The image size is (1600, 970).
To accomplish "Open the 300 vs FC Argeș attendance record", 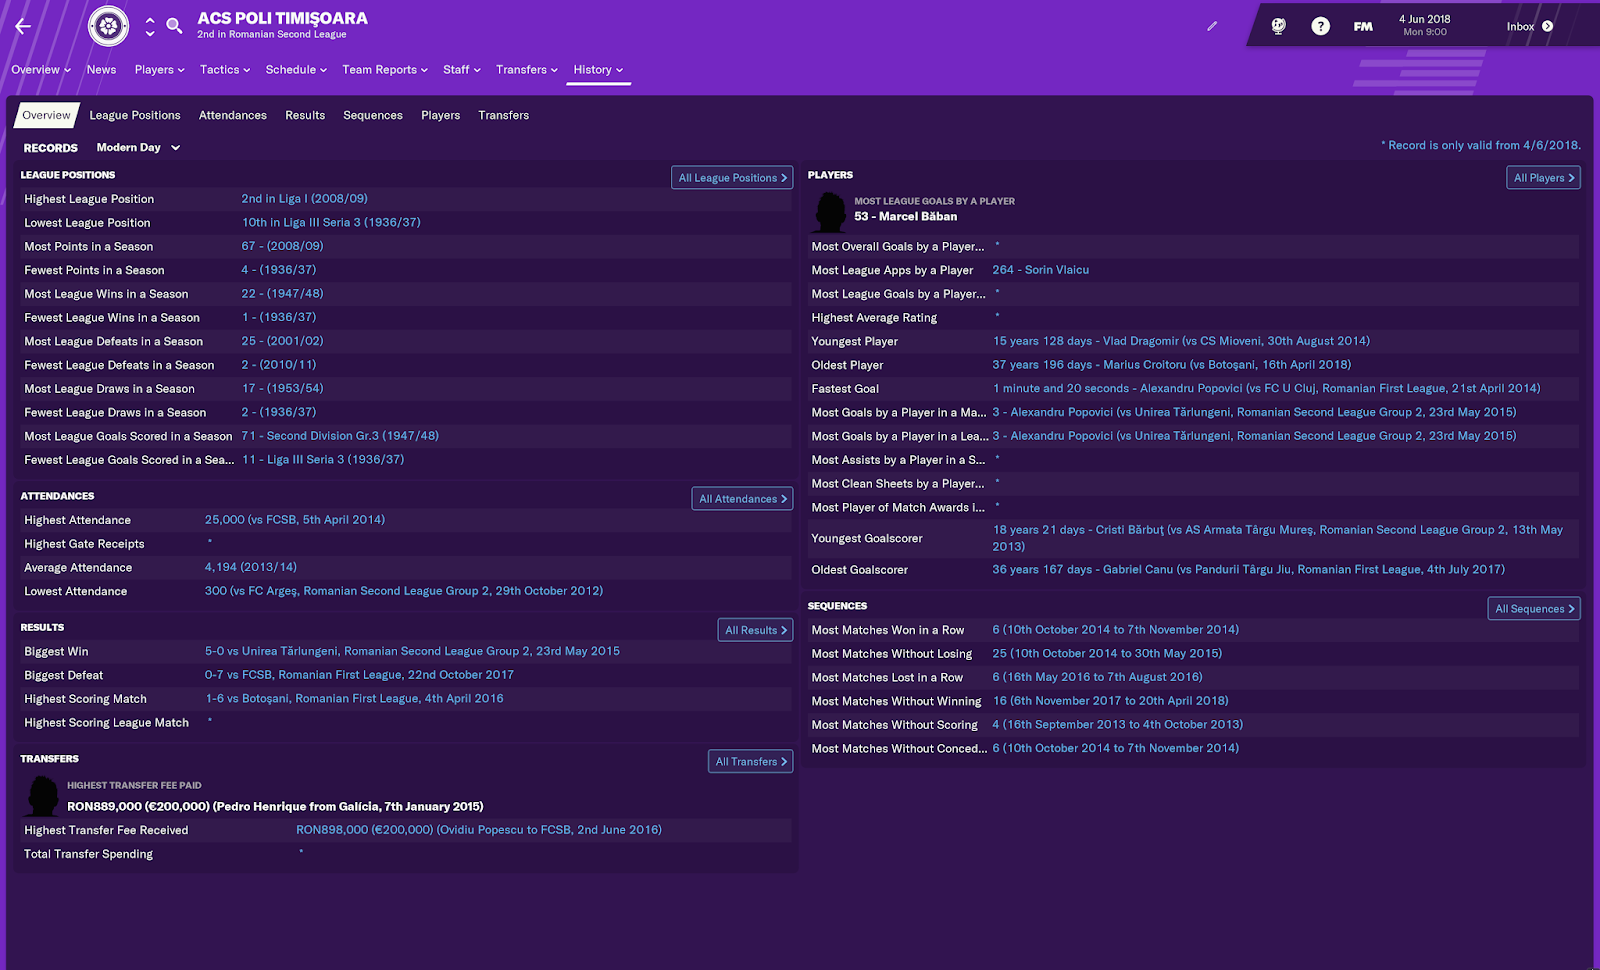I will [404, 591].
